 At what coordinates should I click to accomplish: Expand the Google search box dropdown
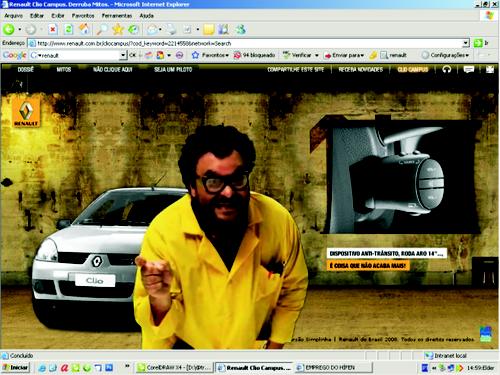123,55
